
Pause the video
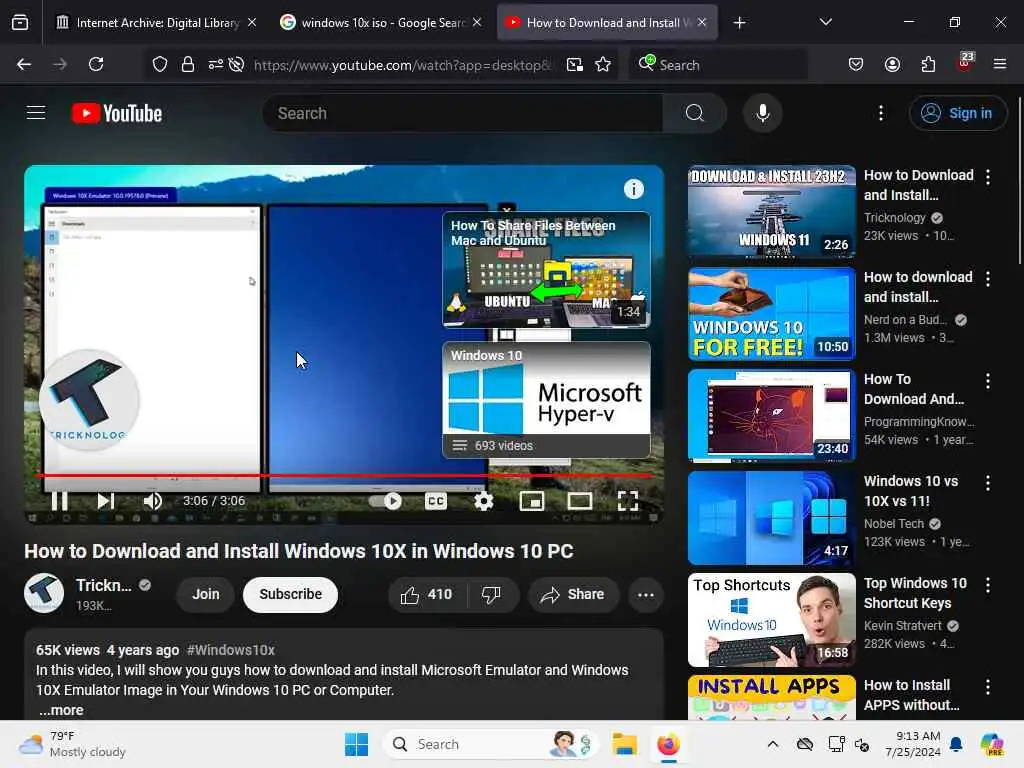pos(59,501)
